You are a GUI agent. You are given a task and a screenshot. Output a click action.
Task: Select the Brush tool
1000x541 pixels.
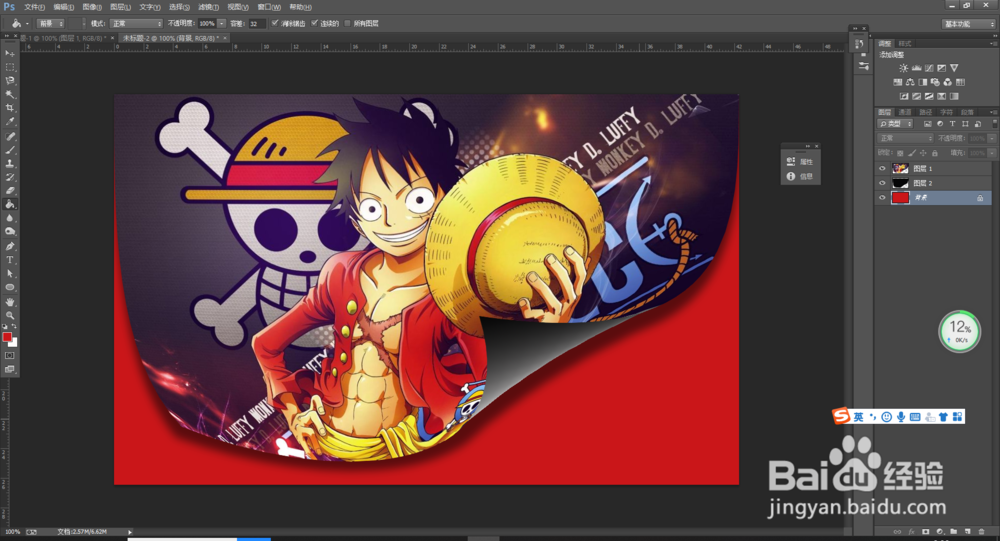10,150
